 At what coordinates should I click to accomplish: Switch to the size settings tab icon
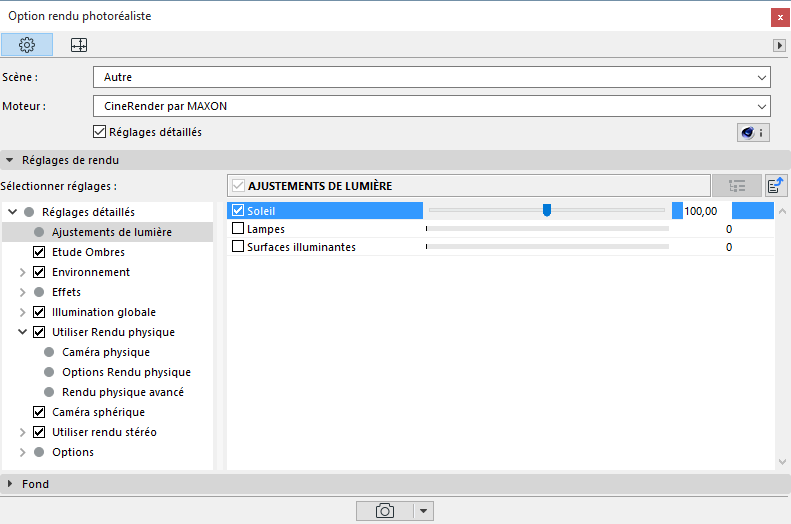(x=79, y=45)
